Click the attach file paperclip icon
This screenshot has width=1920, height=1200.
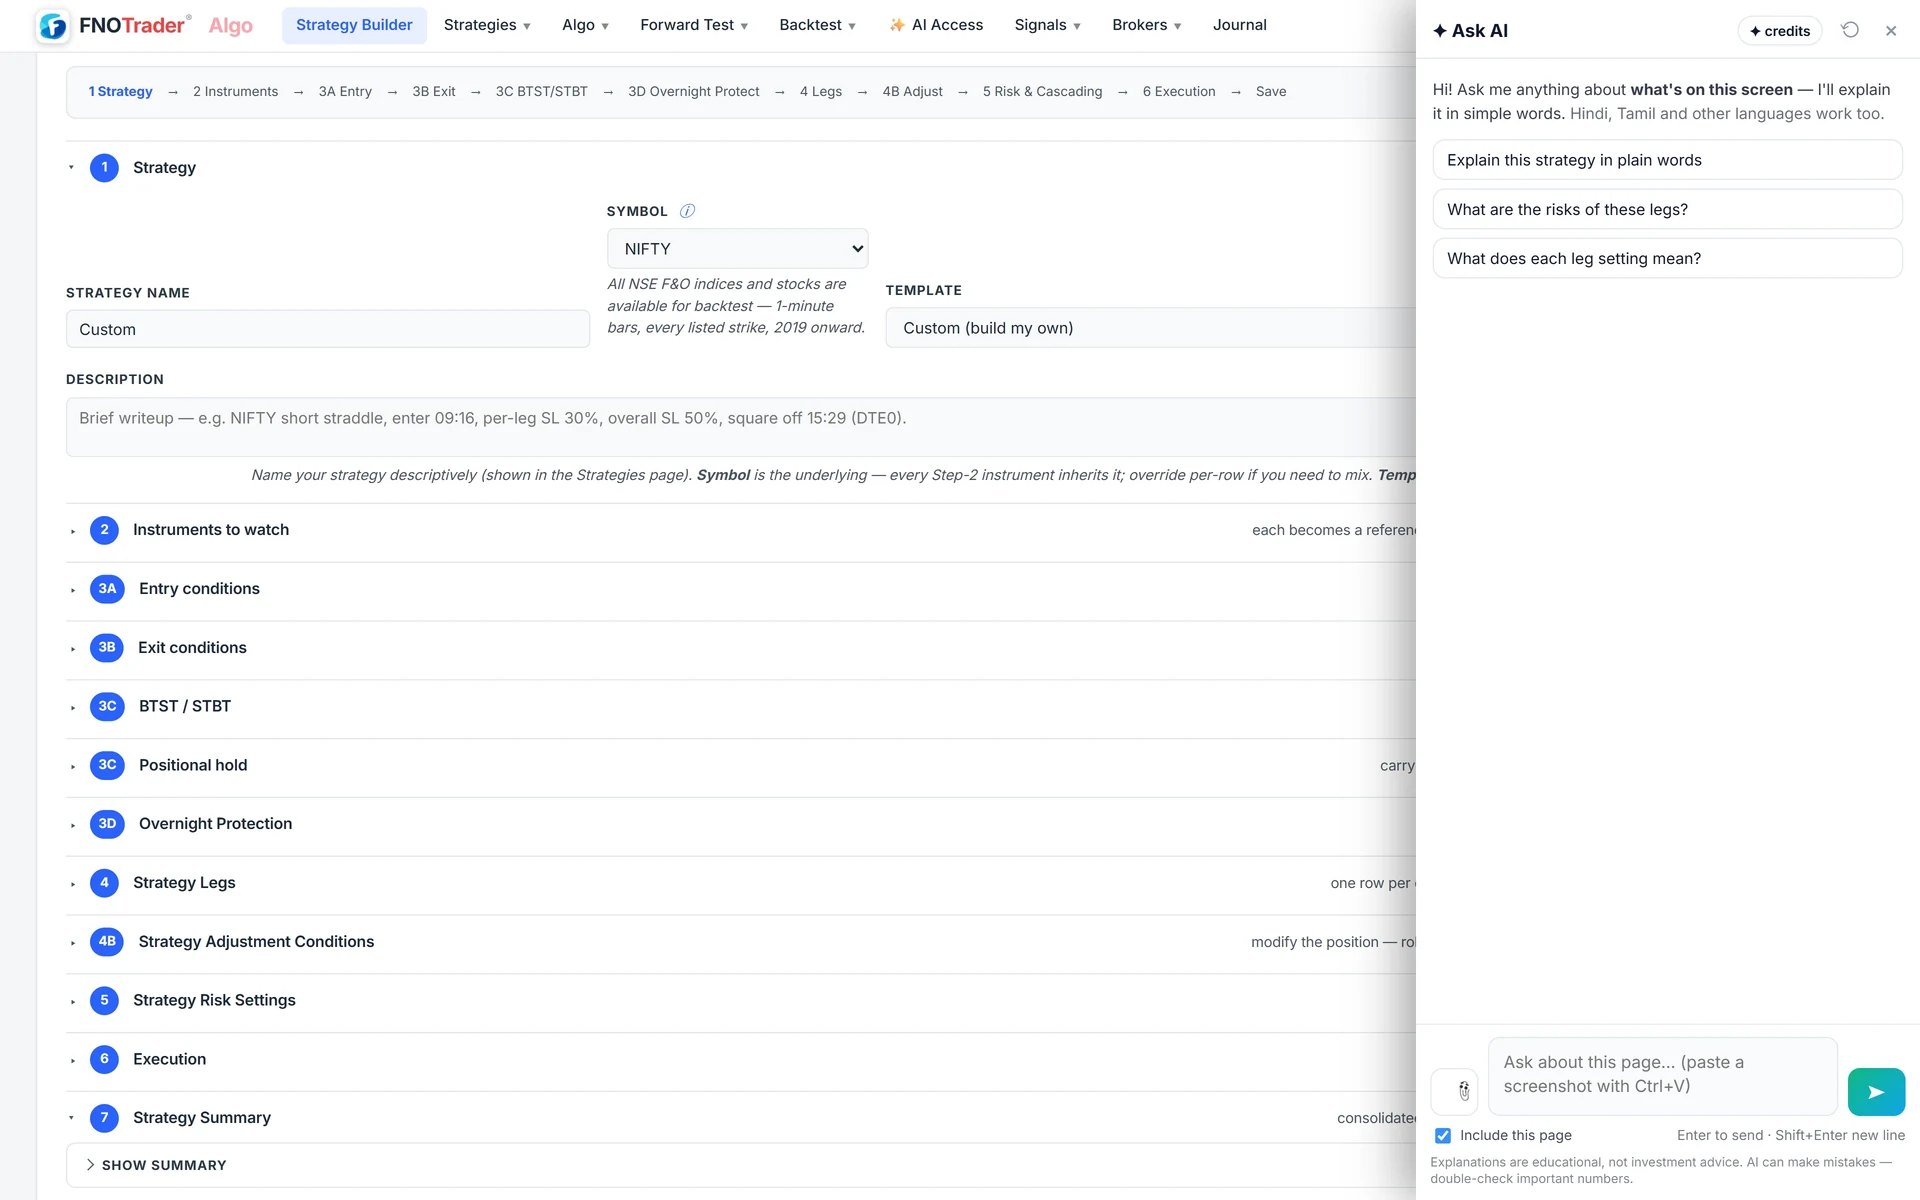point(1454,1091)
